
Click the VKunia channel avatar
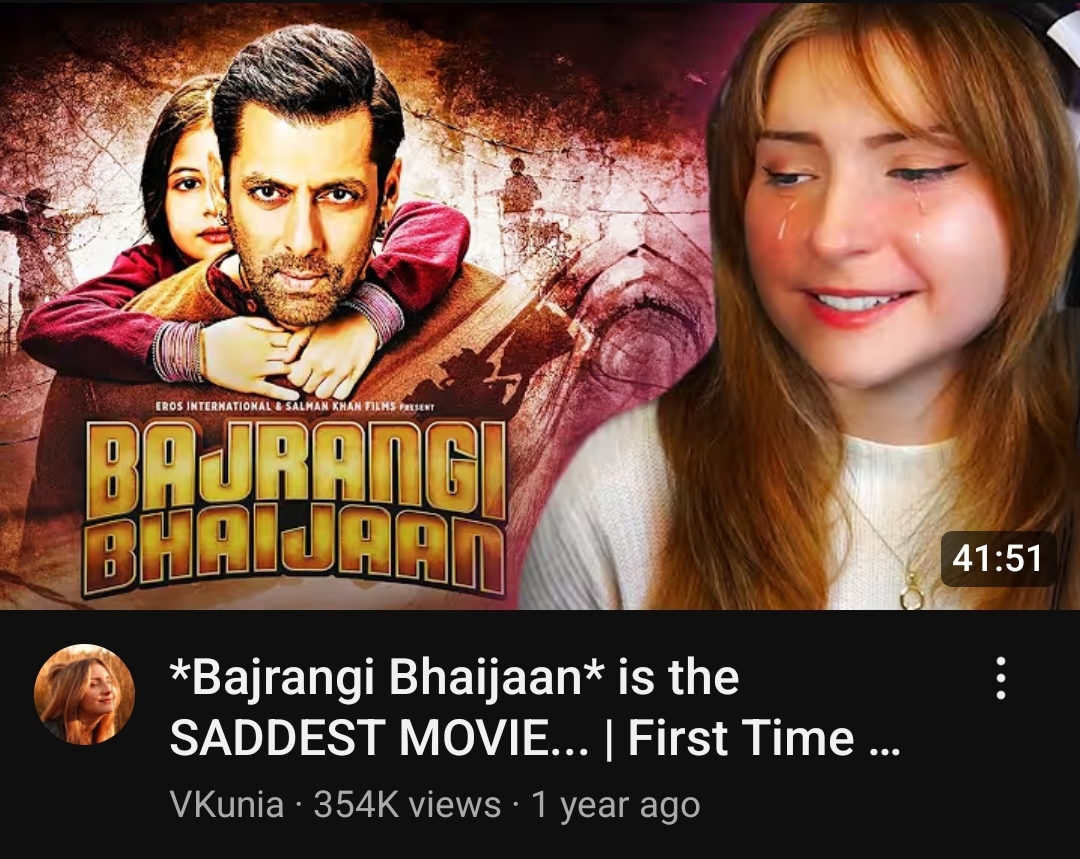(84, 694)
